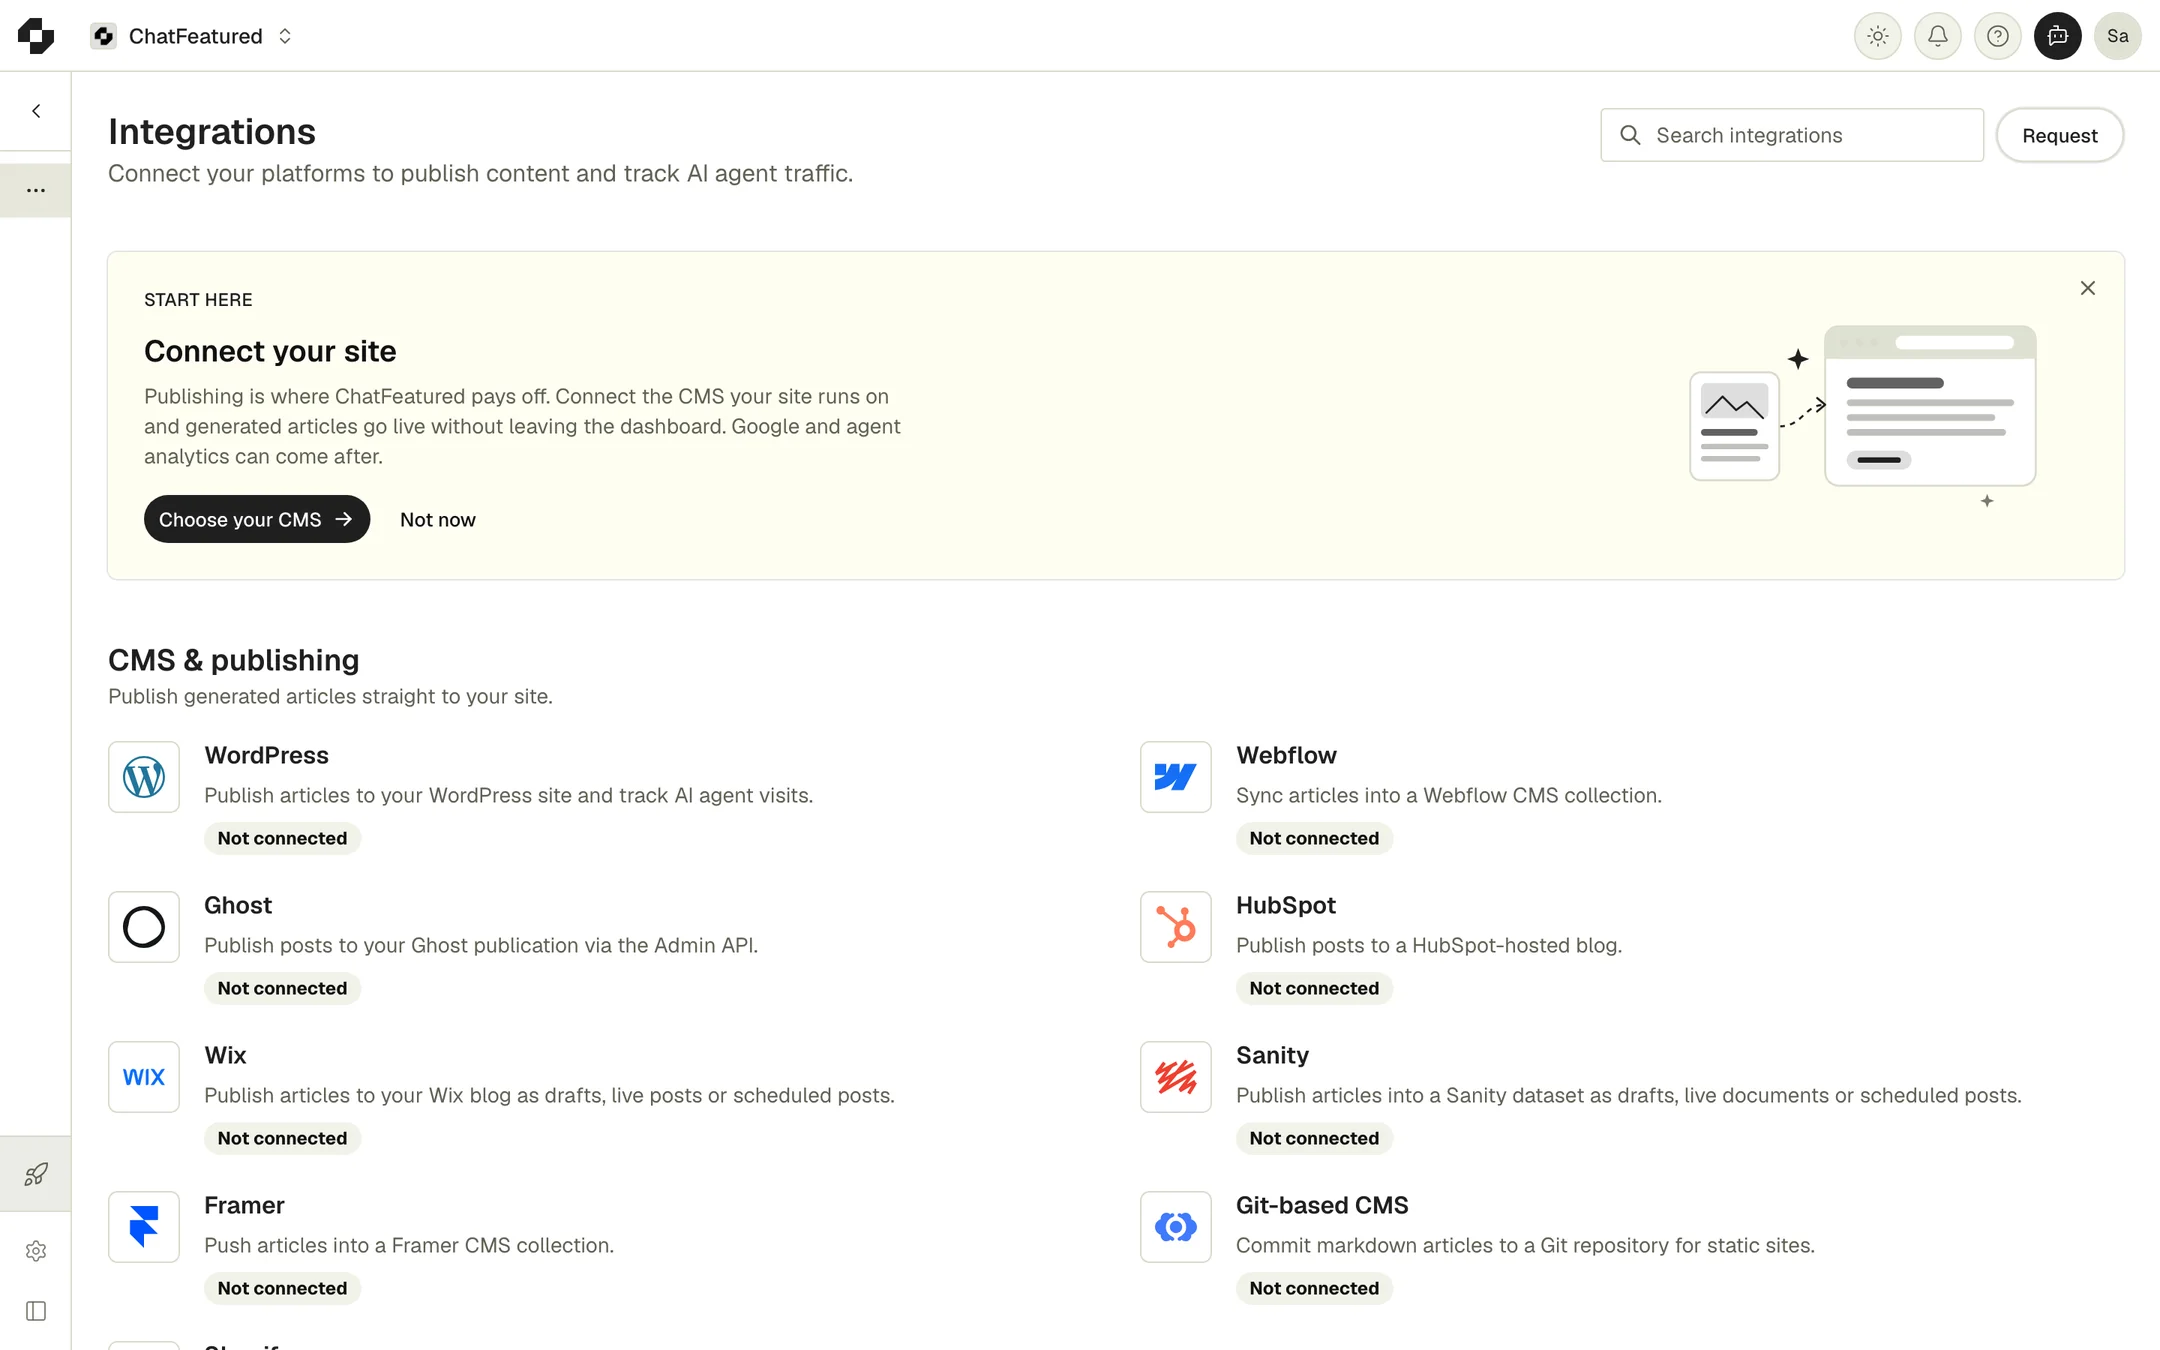Collapse sidebar with back chevron
This screenshot has height=1350, width=2160.
click(x=36, y=111)
